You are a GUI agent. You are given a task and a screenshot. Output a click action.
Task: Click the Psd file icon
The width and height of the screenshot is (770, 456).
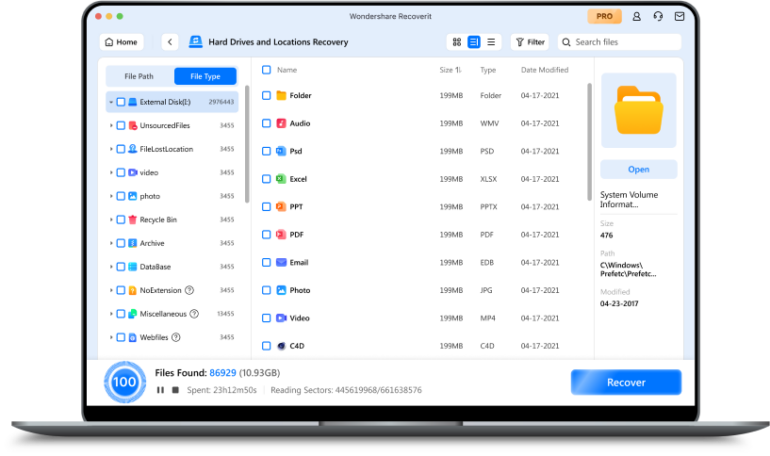tap(281, 151)
